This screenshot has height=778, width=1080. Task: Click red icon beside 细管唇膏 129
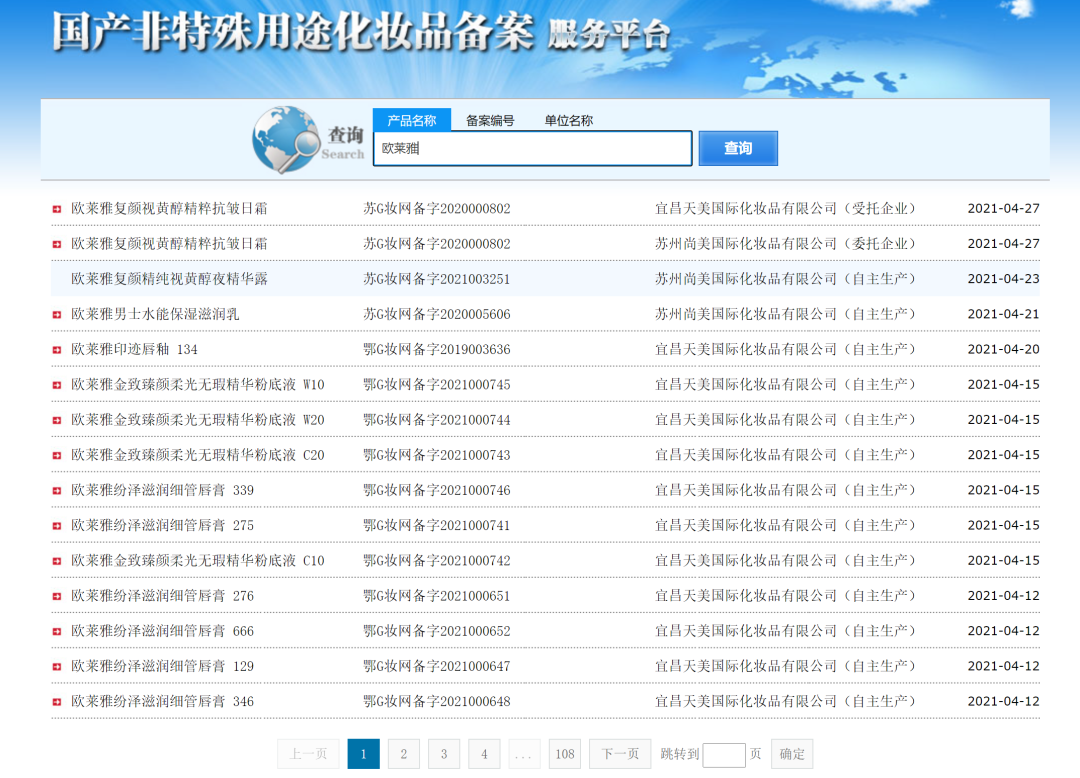[57, 666]
